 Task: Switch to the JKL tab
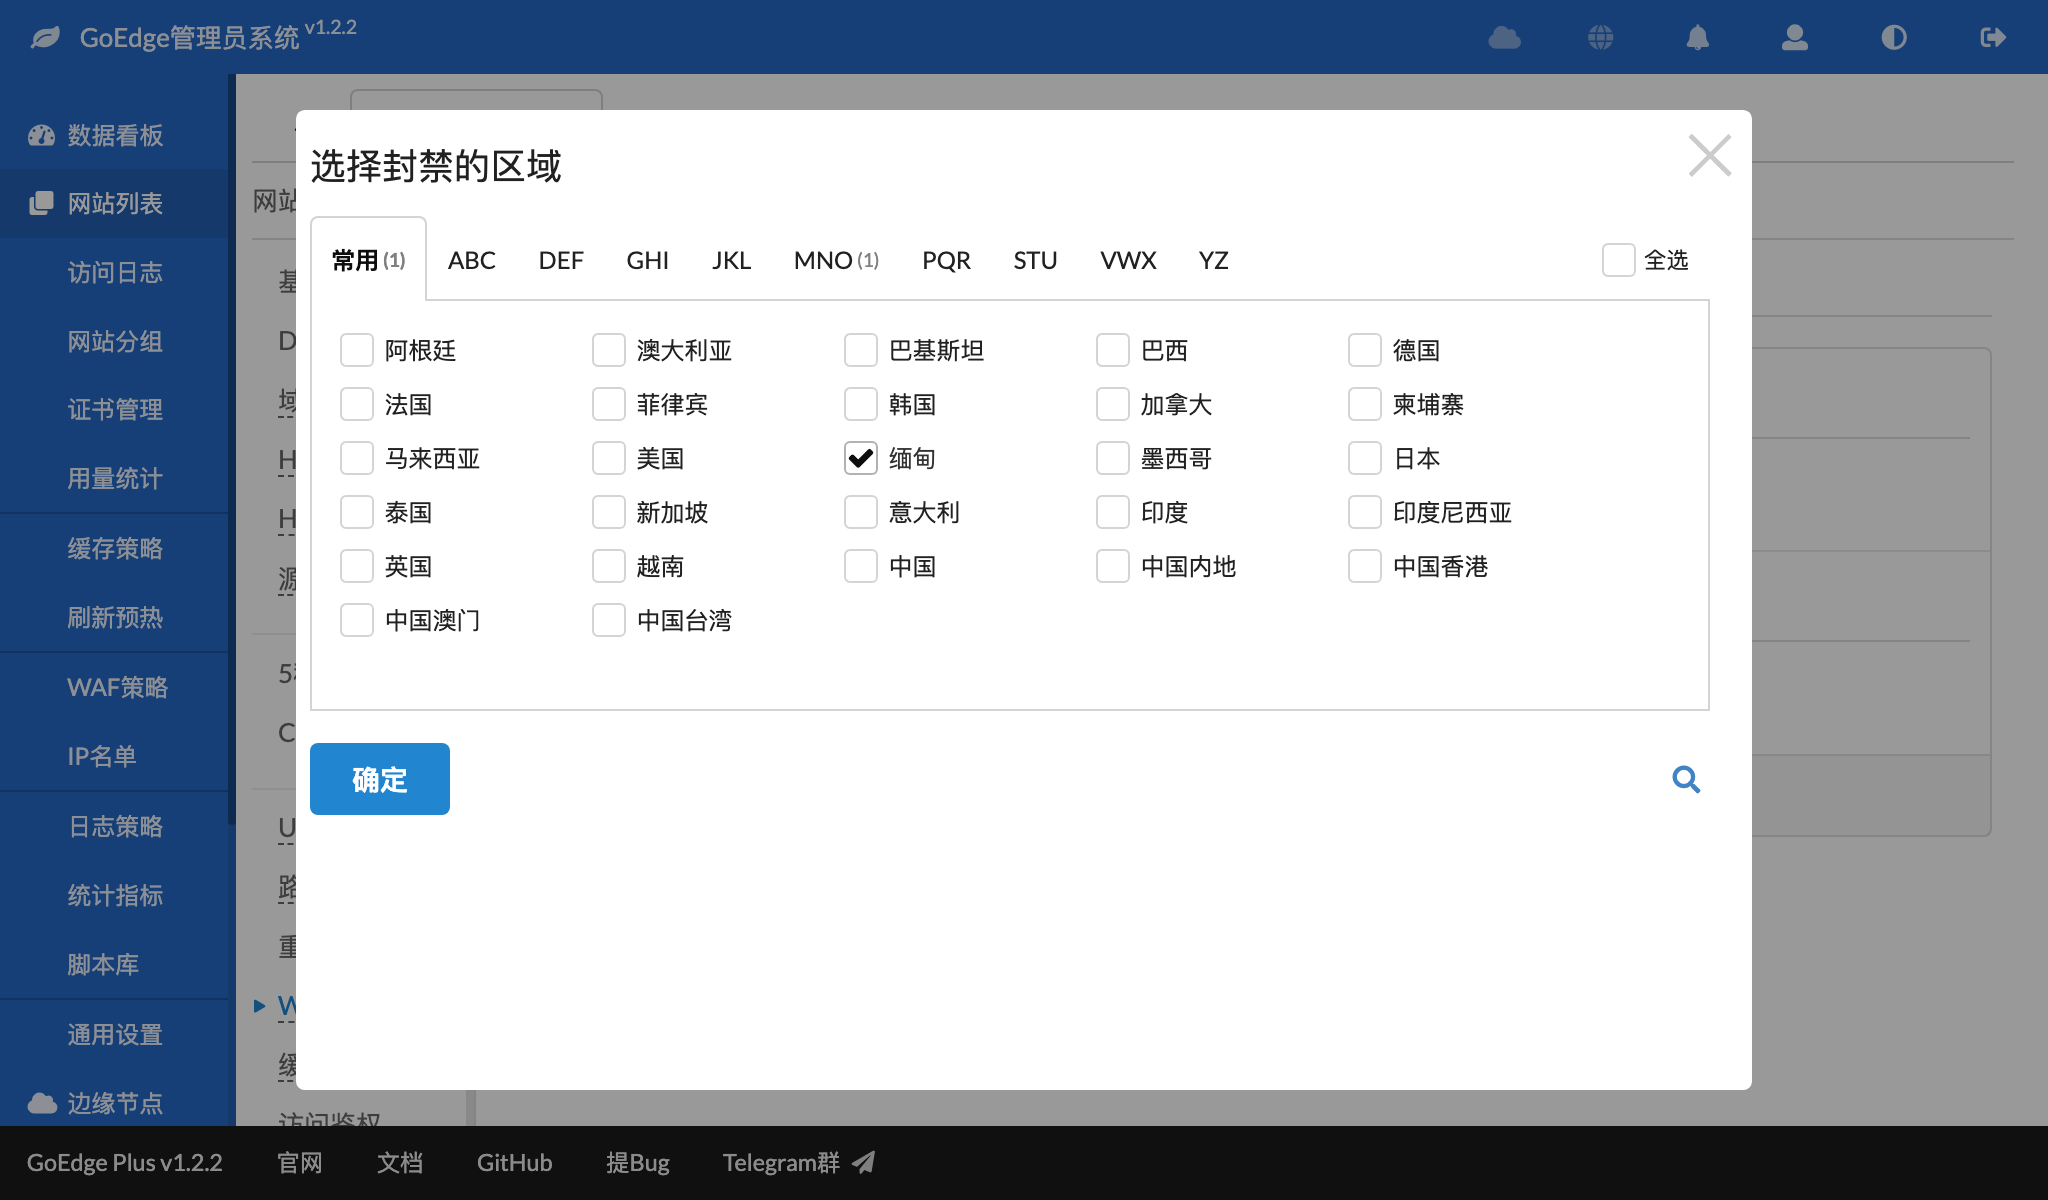click(x=732, y=261)
